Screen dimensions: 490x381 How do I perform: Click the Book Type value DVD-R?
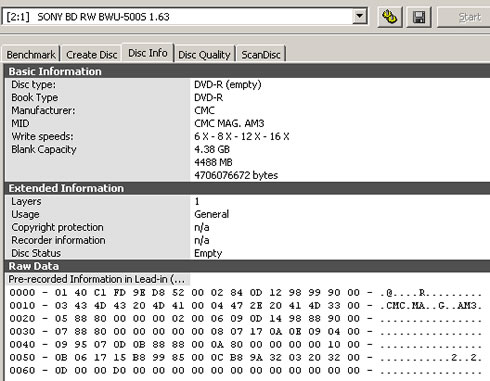click(209, 97)
